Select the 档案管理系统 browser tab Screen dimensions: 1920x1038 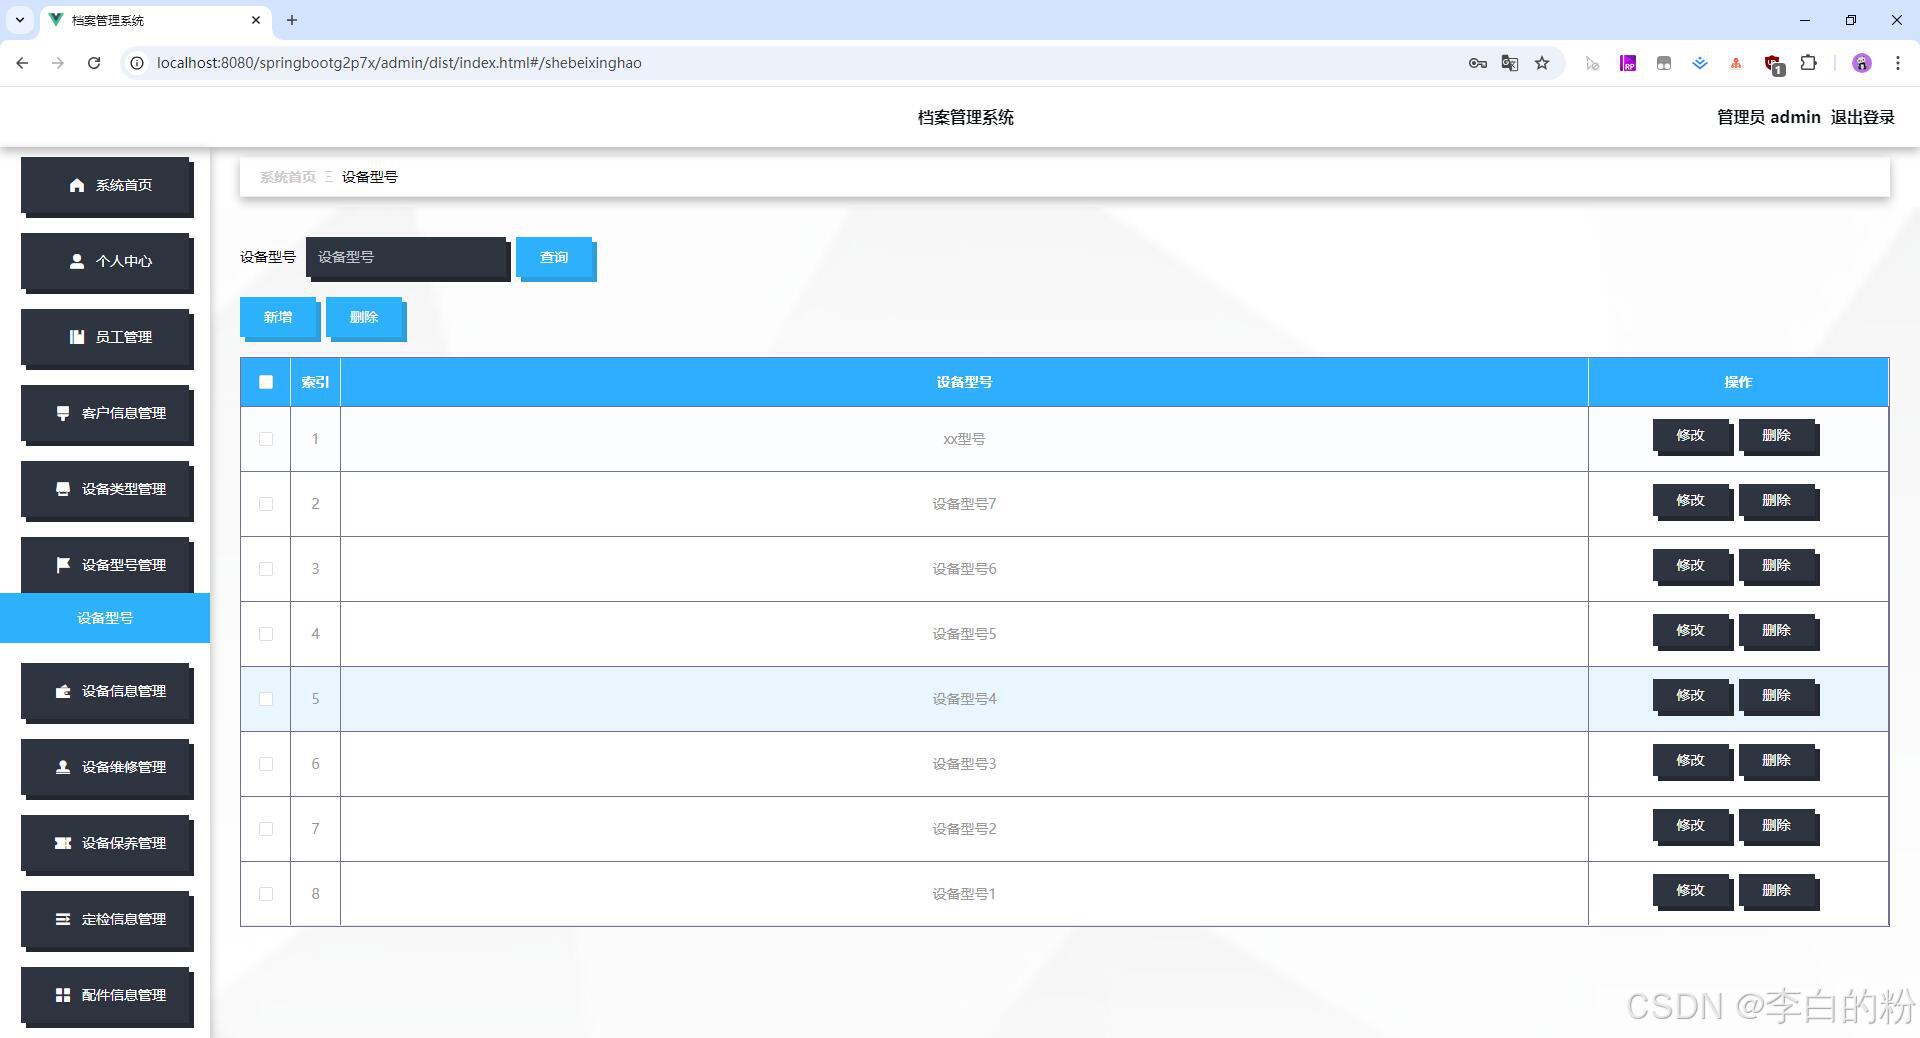coord(155,20)
